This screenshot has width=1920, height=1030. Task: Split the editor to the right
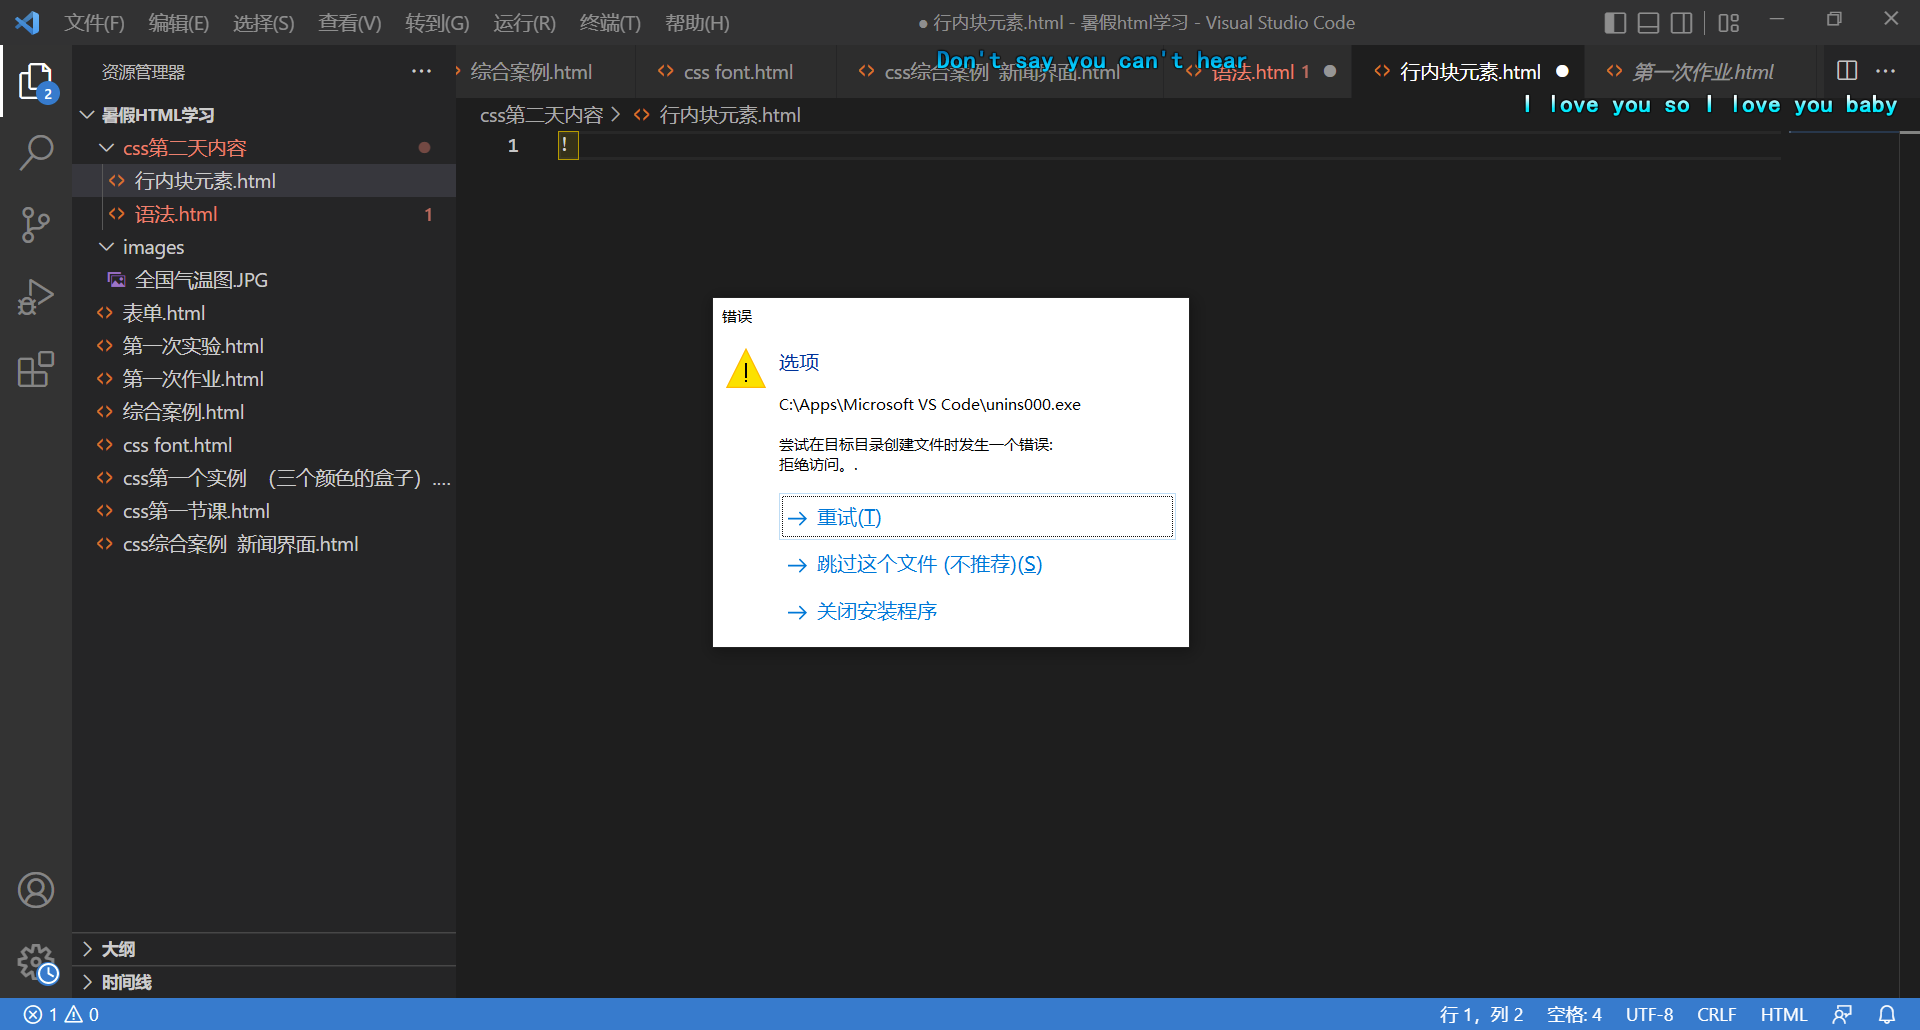1847,71
